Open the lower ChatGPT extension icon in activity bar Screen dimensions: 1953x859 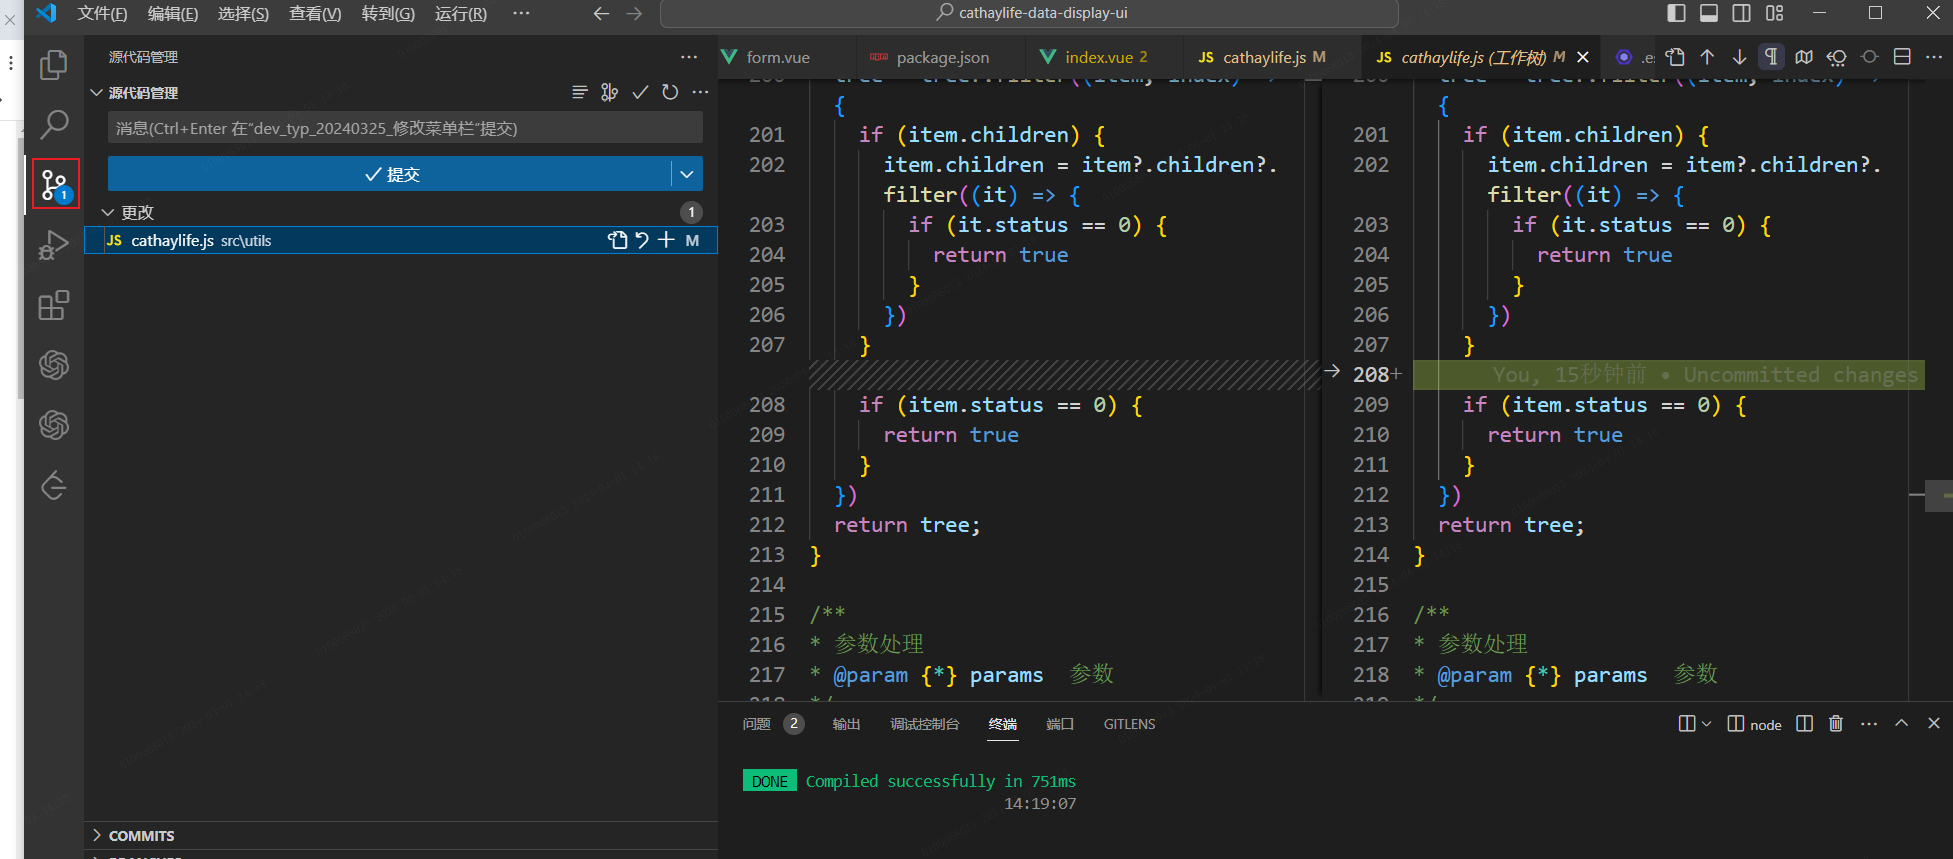tap(53, 425)
